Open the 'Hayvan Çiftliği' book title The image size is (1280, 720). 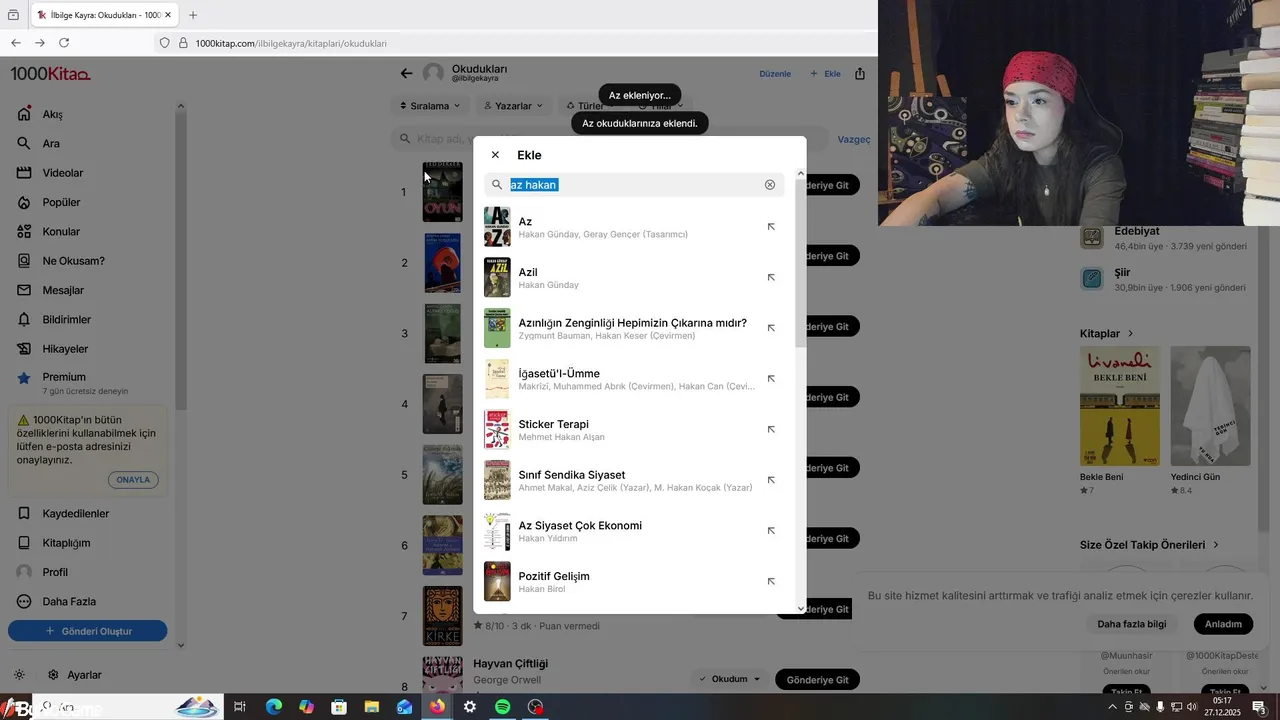[510, 663]
